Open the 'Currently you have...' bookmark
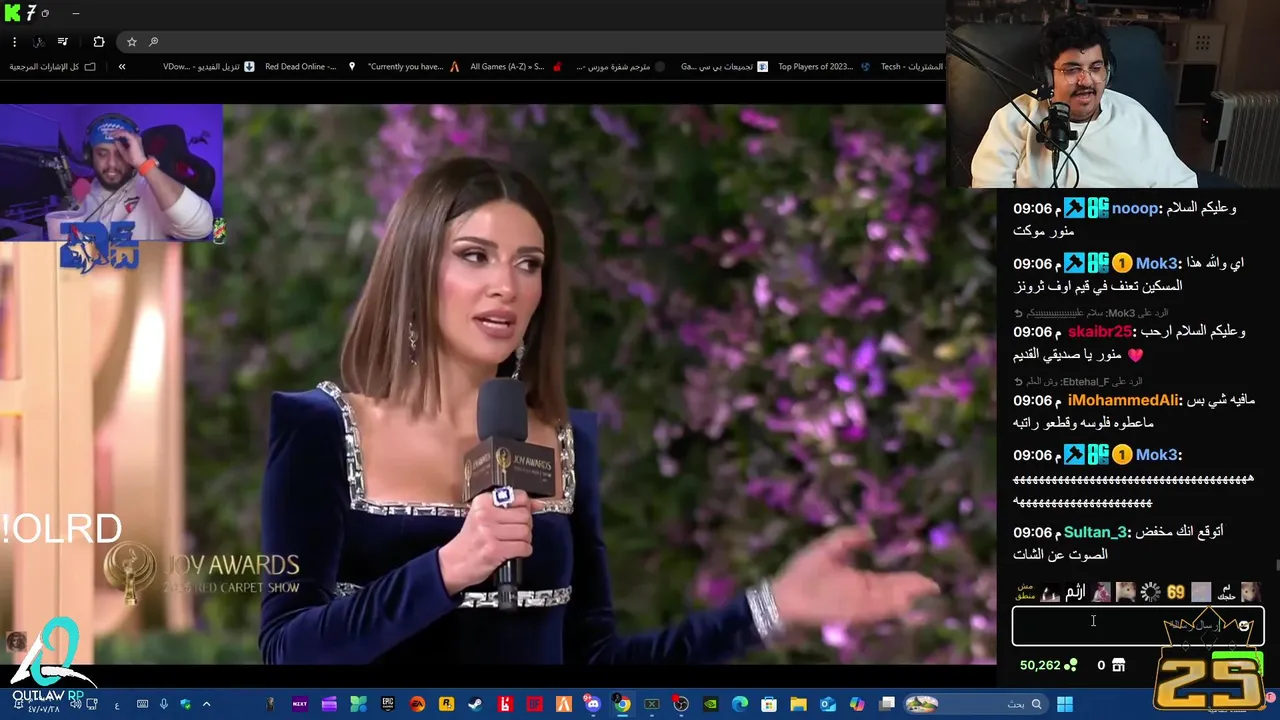This screenshot has width=1280, height=720. [413, 67]
